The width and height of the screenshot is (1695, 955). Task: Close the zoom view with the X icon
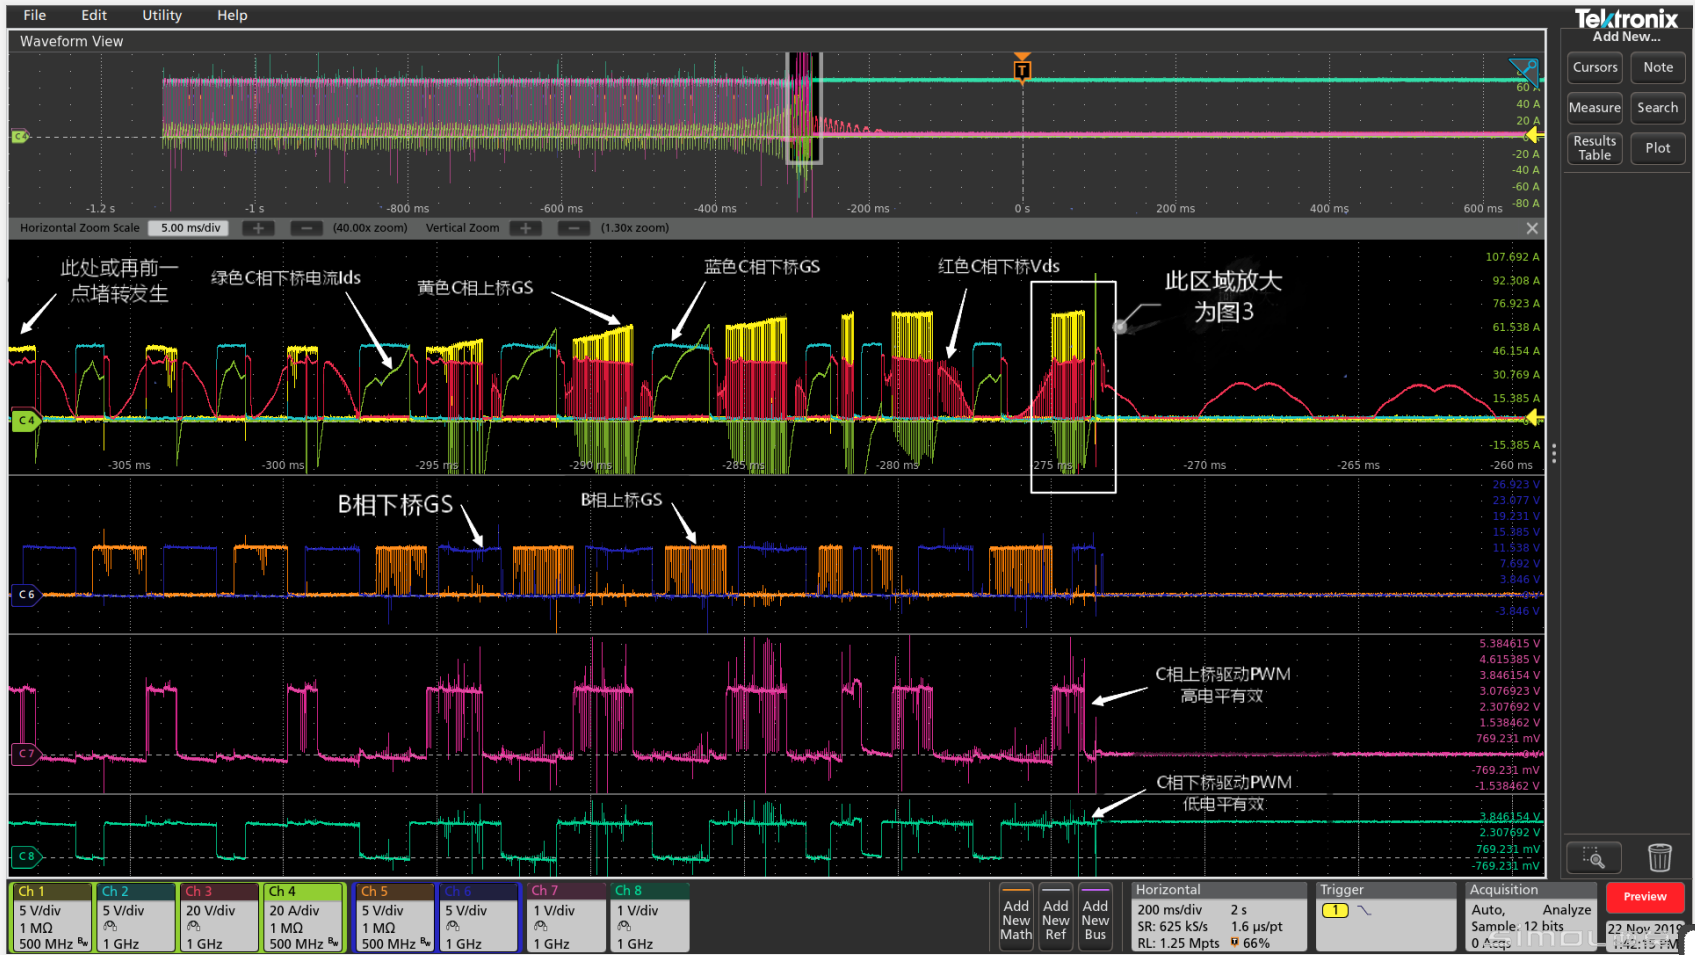pyautogui.click(x=1532, y=229)
